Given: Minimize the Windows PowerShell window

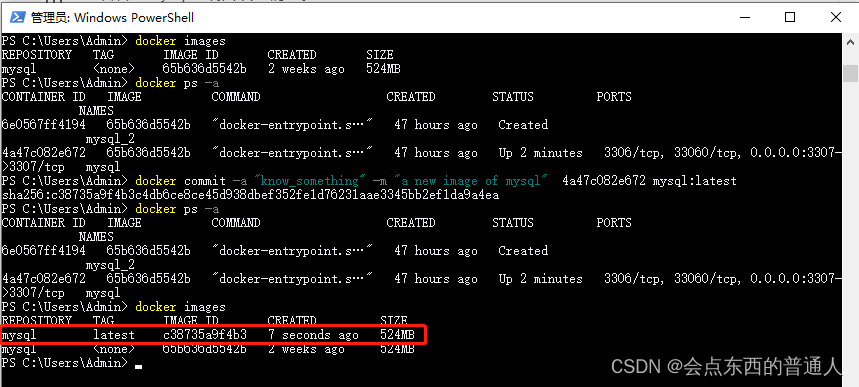Looking at the screenshot, I should [745, 18].
